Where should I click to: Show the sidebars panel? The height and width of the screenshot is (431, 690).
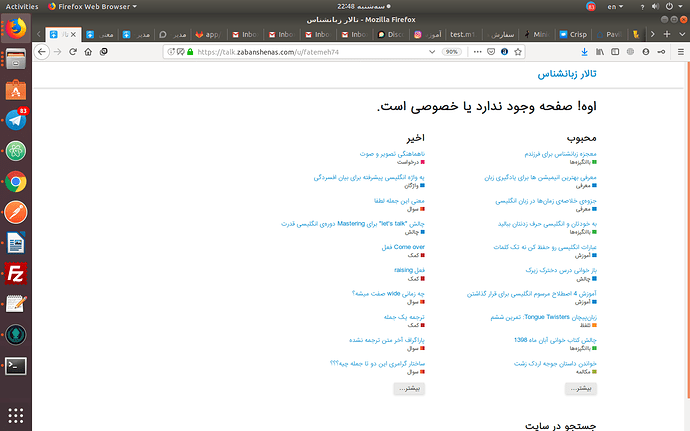click(x=615, y=52)
